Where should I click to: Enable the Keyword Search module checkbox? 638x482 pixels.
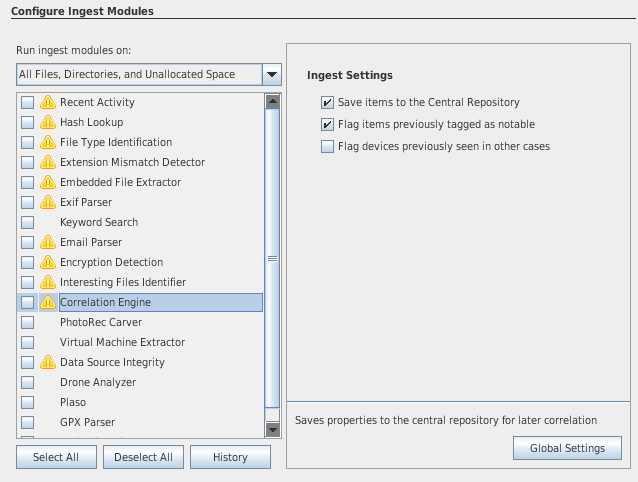click(x=27, y=222)
